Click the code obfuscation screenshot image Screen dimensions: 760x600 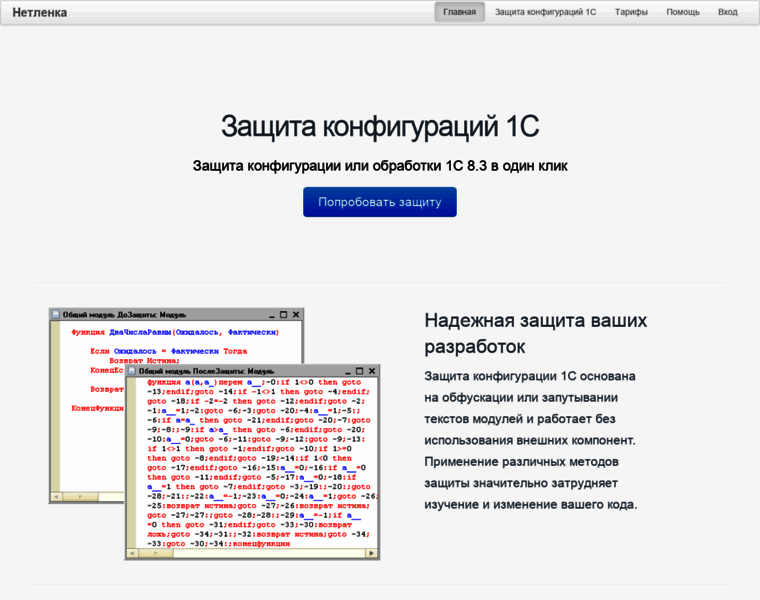click(x=214, y=434)
